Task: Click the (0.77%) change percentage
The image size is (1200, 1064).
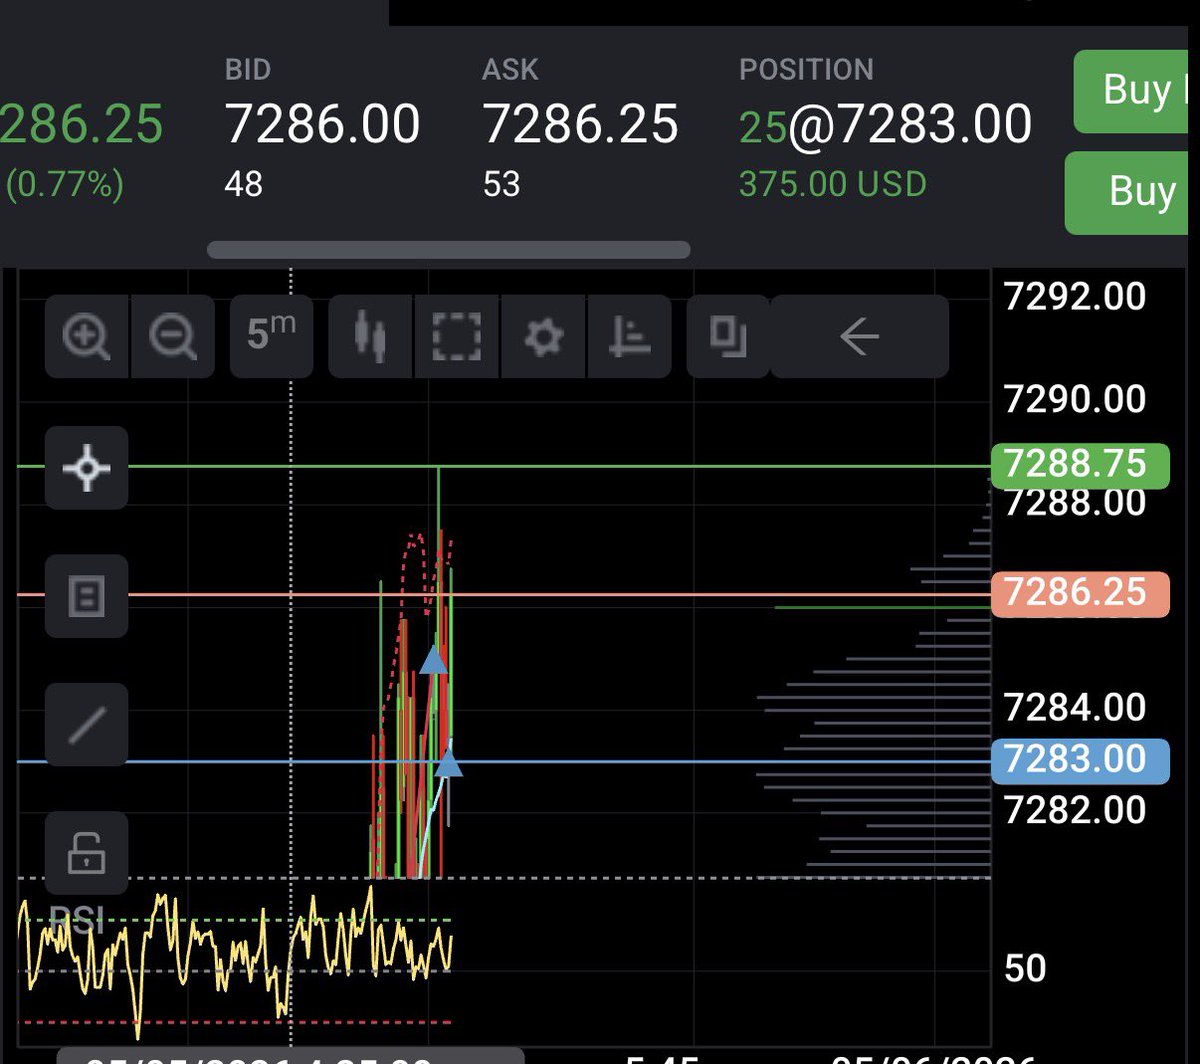Action: [64, 185]
